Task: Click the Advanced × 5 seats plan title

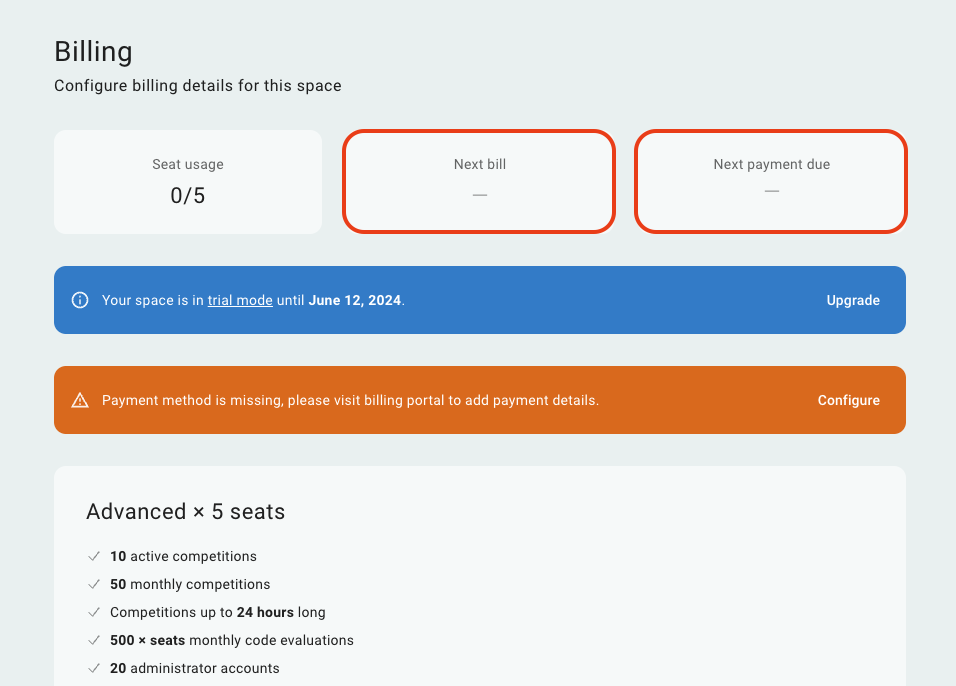Action: click(x=186, y=512)
